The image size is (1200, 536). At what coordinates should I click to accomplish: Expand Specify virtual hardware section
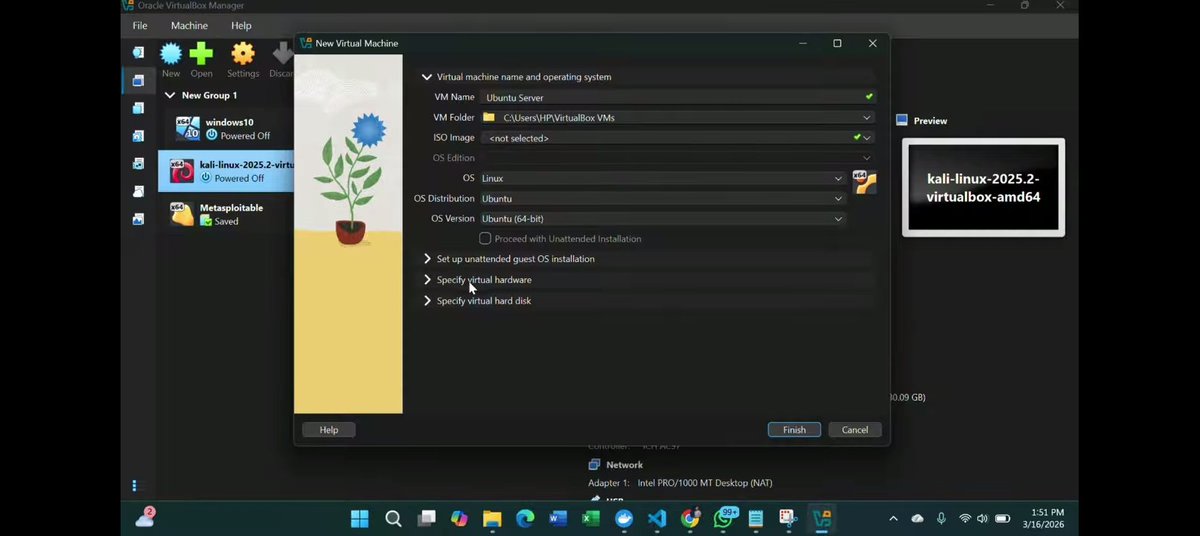[x=427, y=280]
